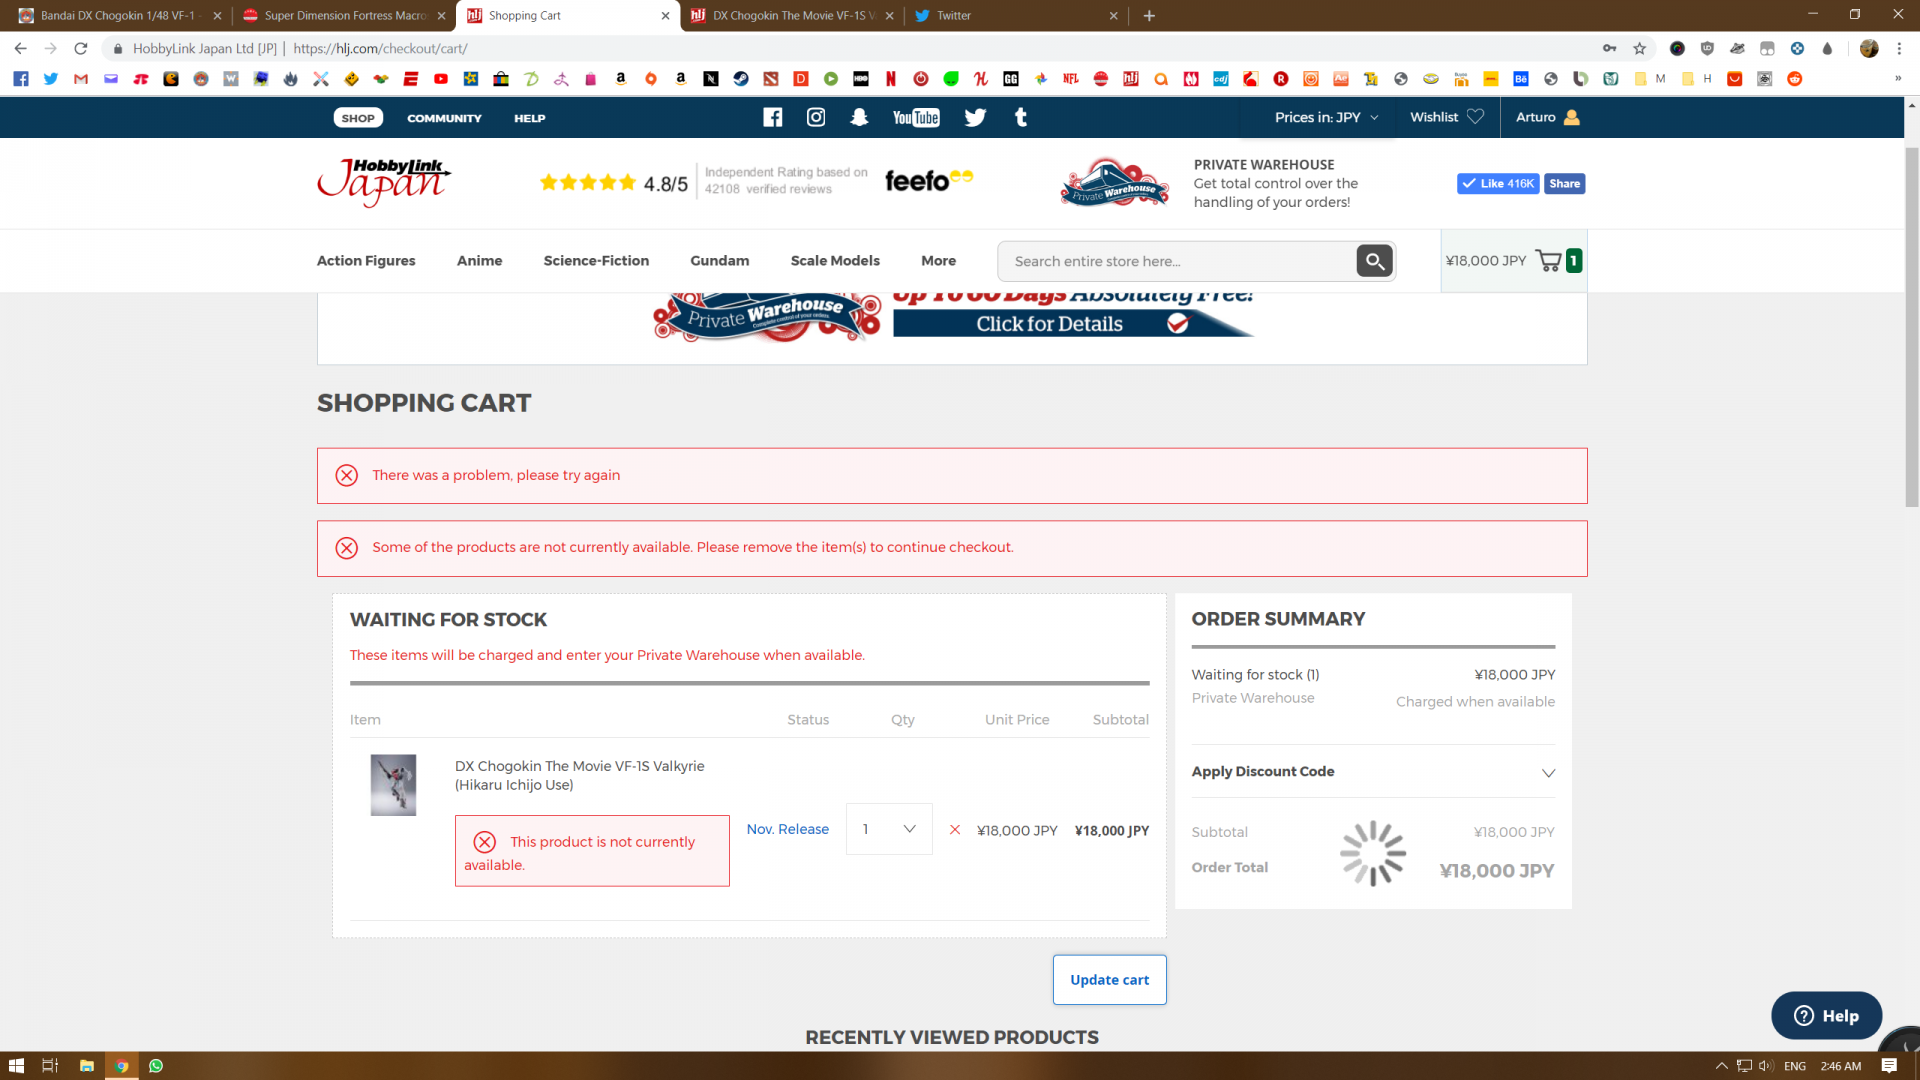This screenshot has height=1080, width=1920.
Task: Open File Explorer from the taskbar
Action: [x=86, y=1066]
